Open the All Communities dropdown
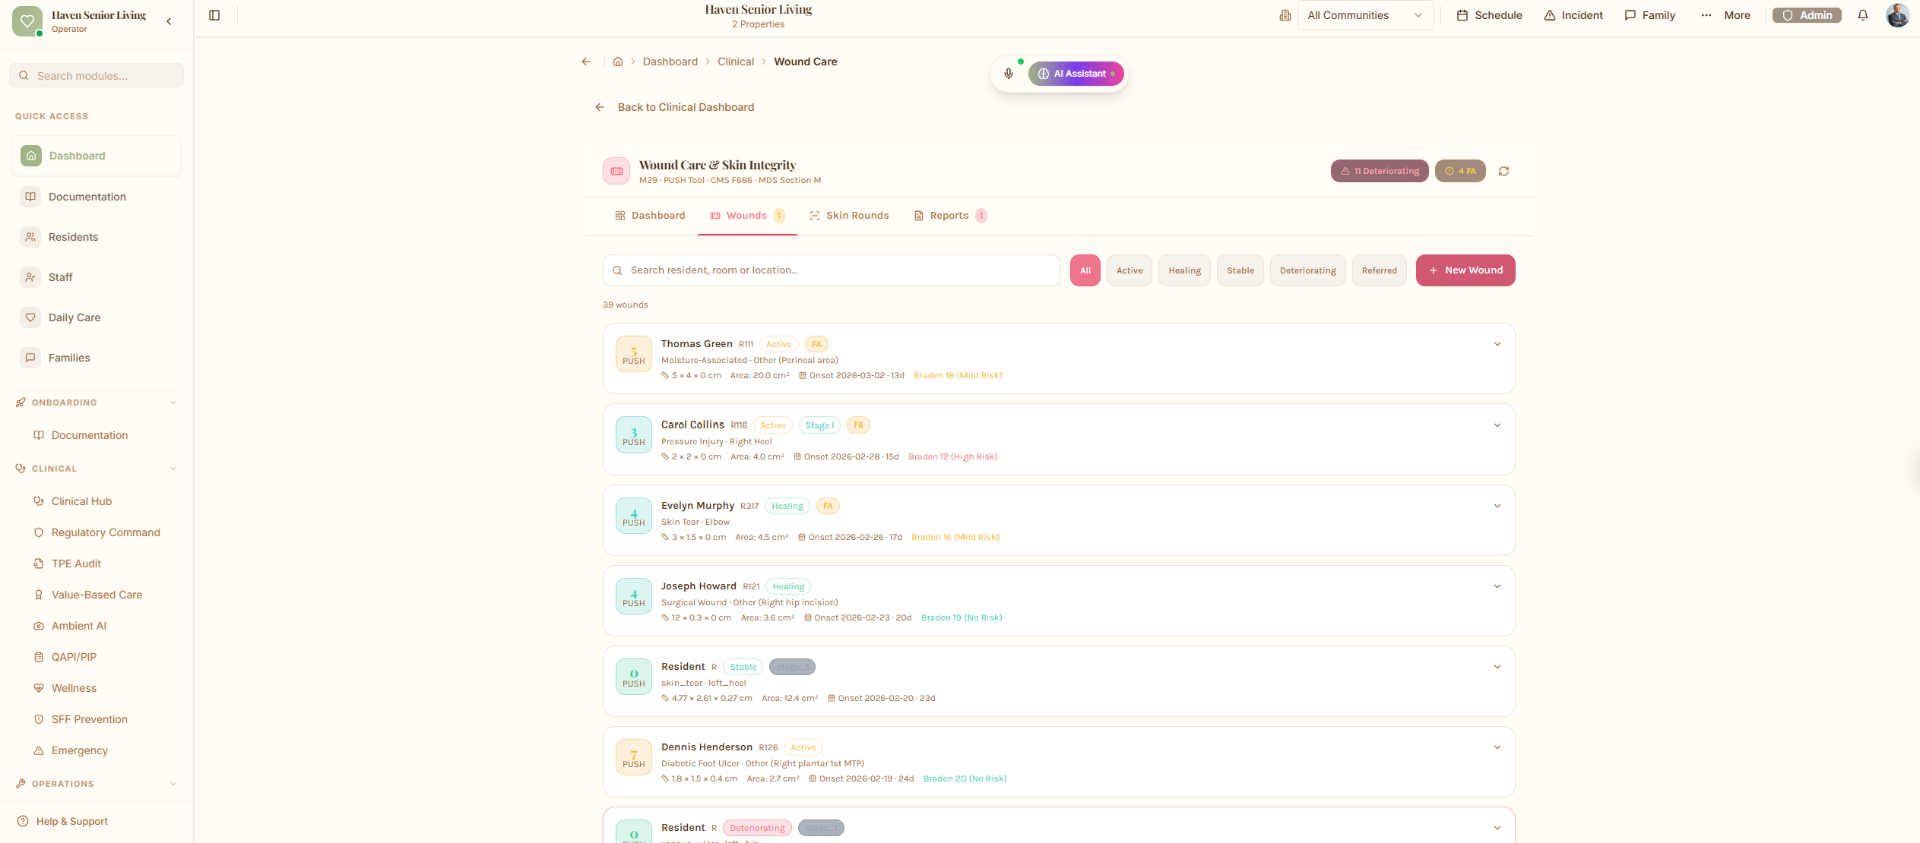The height and width of the screenshot is (843, 1920). tap(1365, 15)
